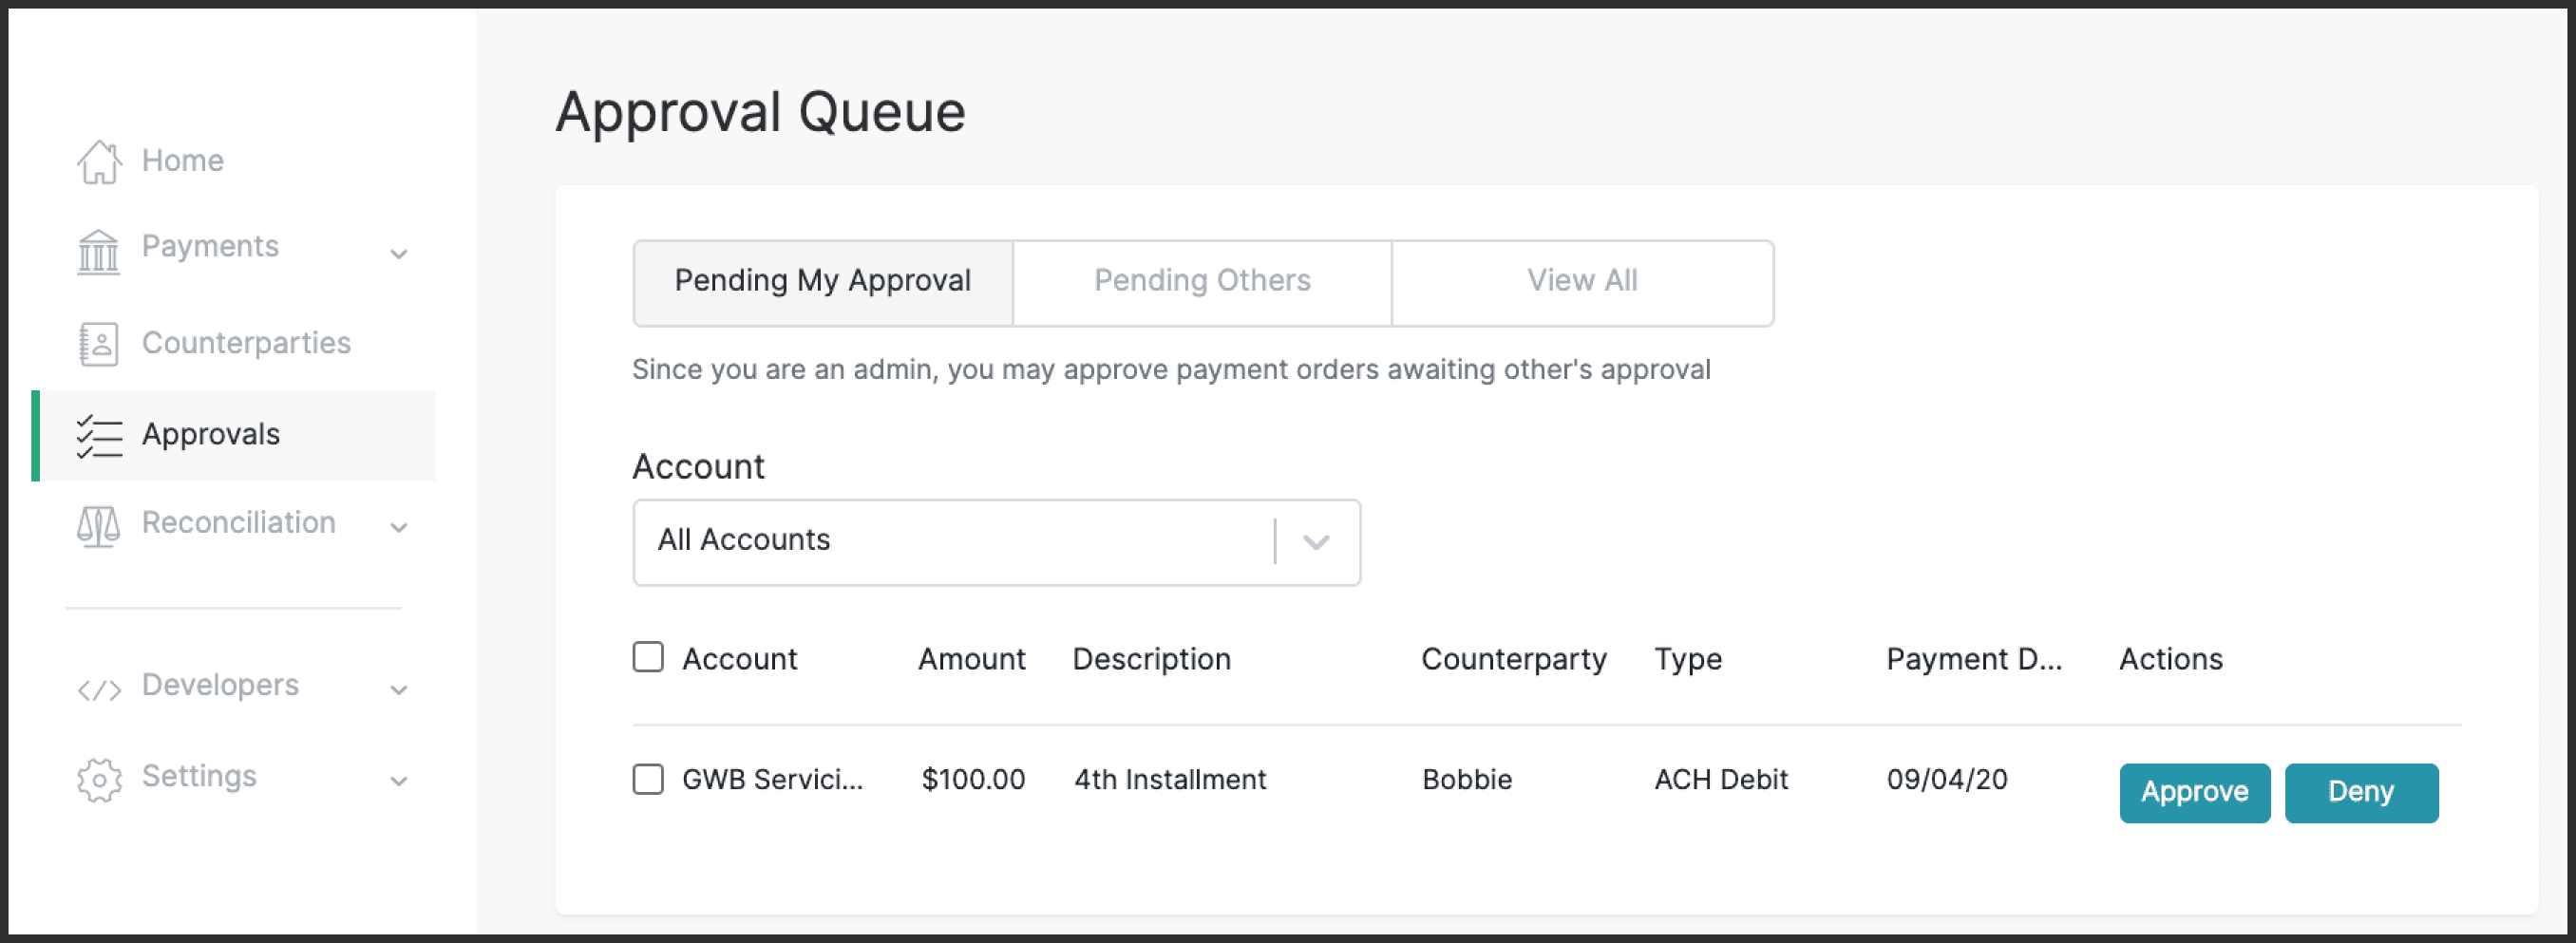This screenshot has width=2576, height=943.
Task: Tick the select-all checkbox in table header
Action: point(648,657)
